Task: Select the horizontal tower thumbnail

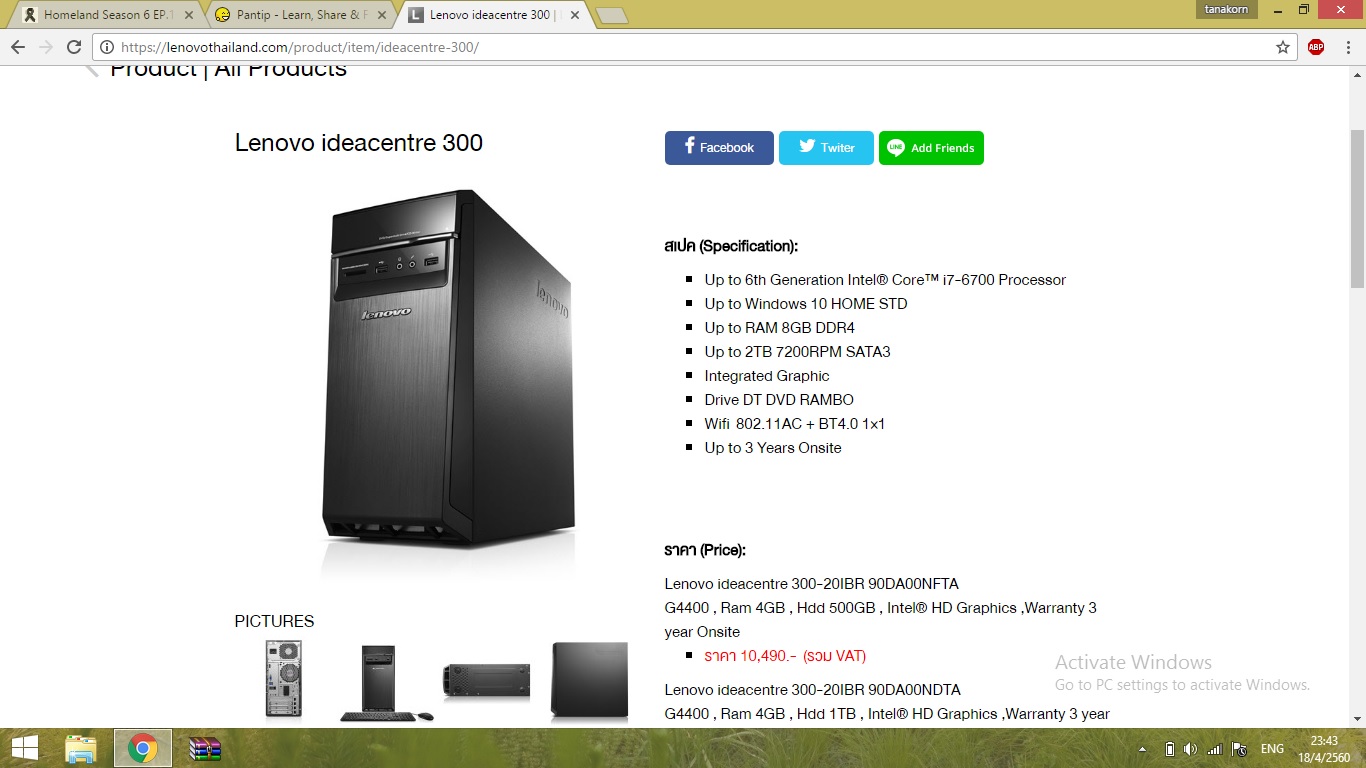Action: [x=487, y=681]
